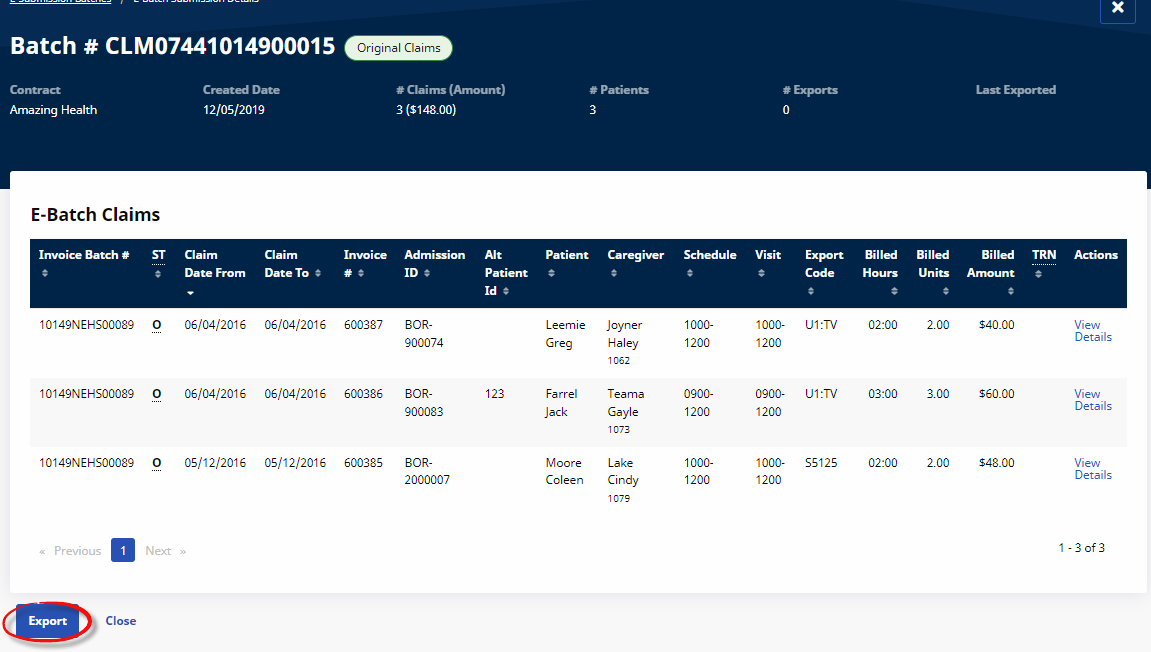Sort table by ST column
The image size is (1151, 652).
click(x=158, y=256)
